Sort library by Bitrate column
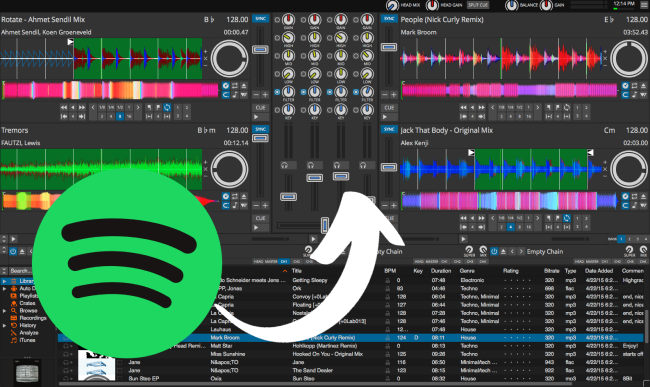Screen dimensions: 650x387 tap(552, 271)
